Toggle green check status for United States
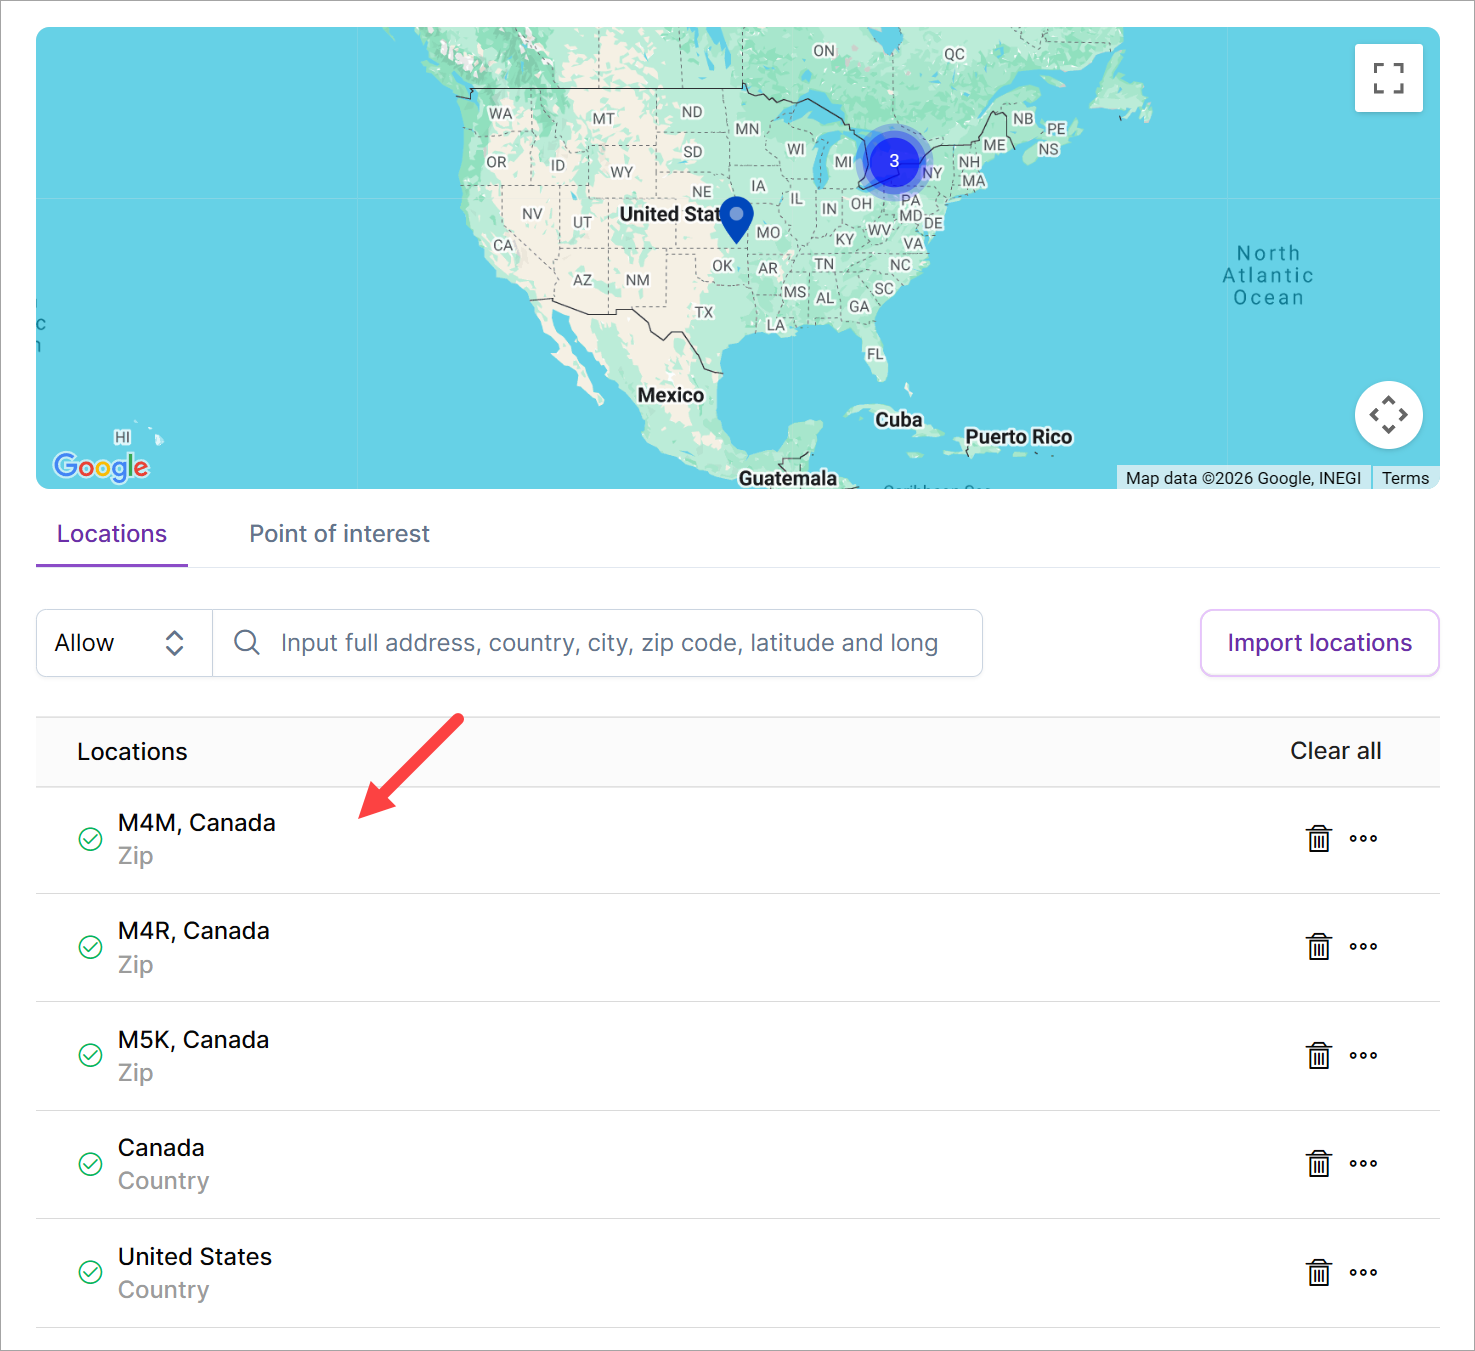 click(x=90, y=1272)
